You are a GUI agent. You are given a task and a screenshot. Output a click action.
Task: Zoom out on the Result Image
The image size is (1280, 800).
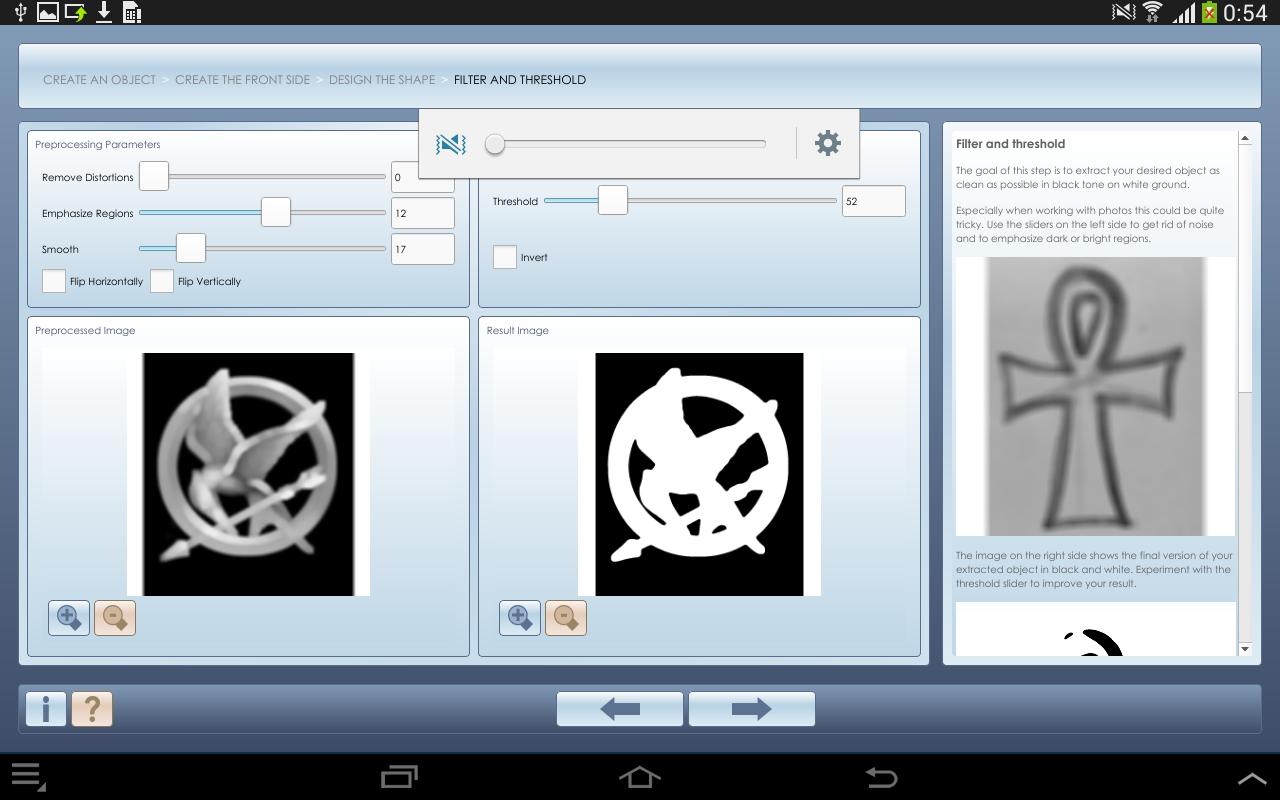pos(566,618)
